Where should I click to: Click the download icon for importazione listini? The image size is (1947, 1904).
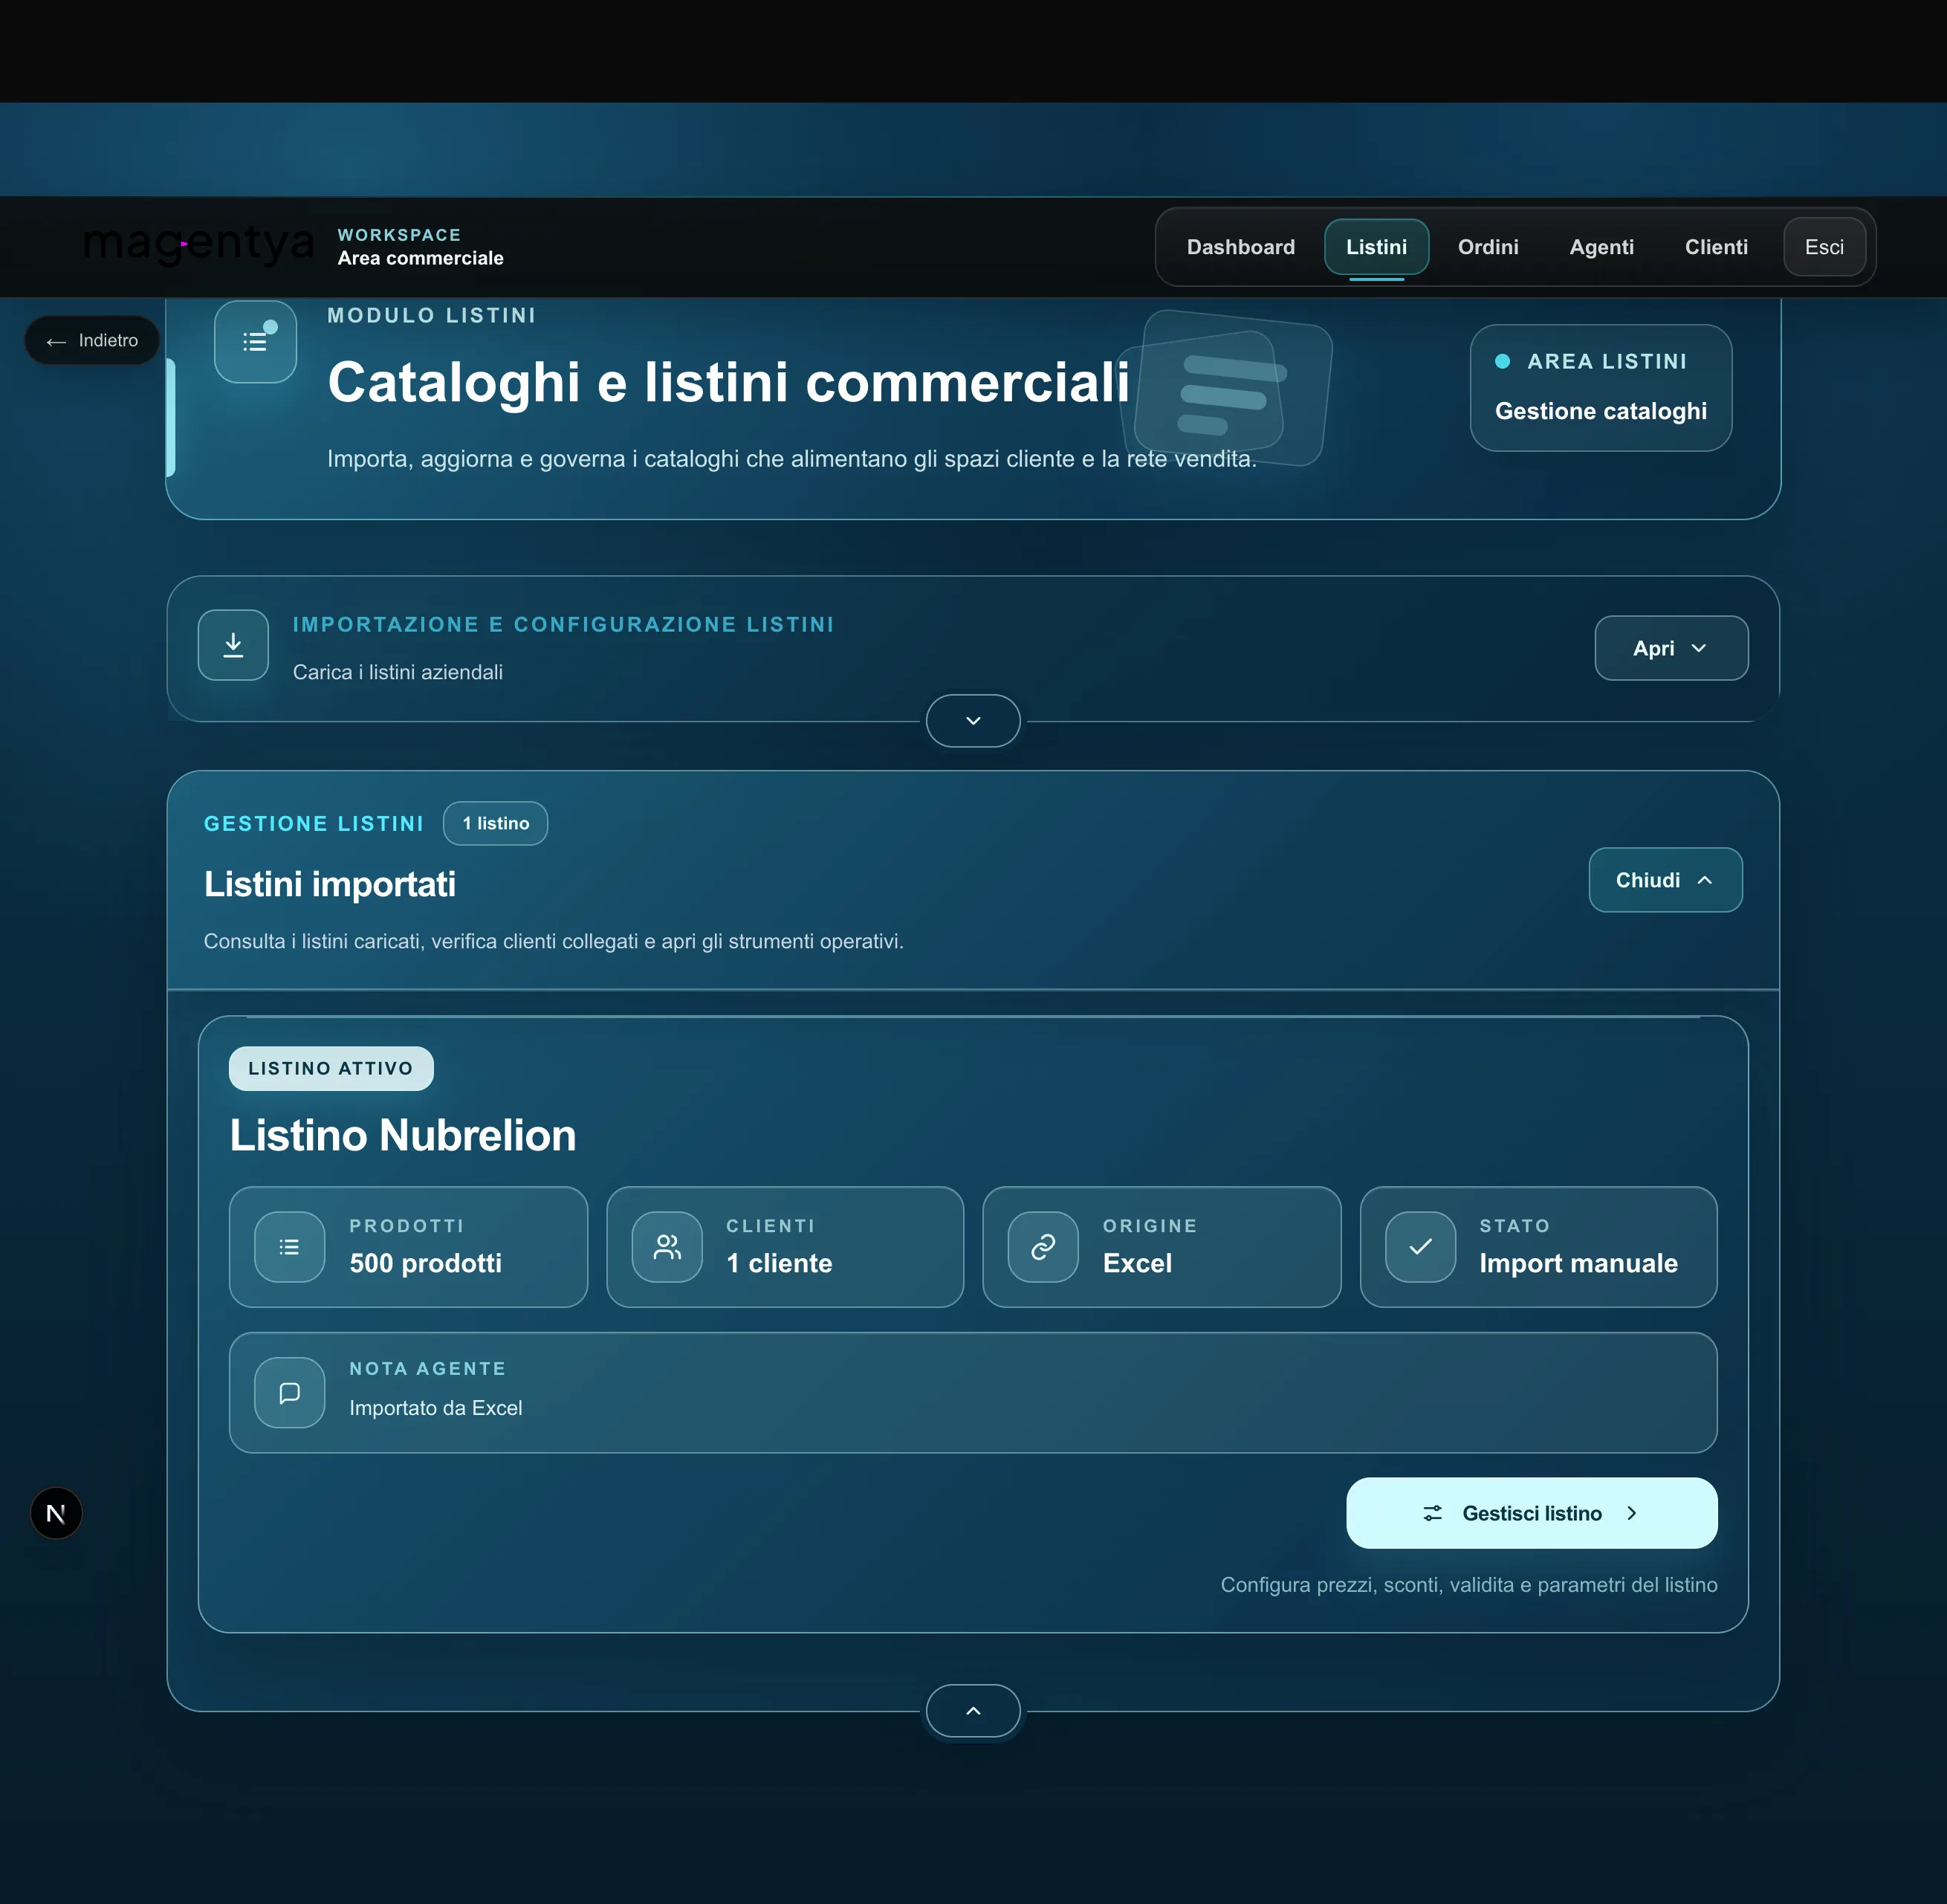(x=233, y=645)
